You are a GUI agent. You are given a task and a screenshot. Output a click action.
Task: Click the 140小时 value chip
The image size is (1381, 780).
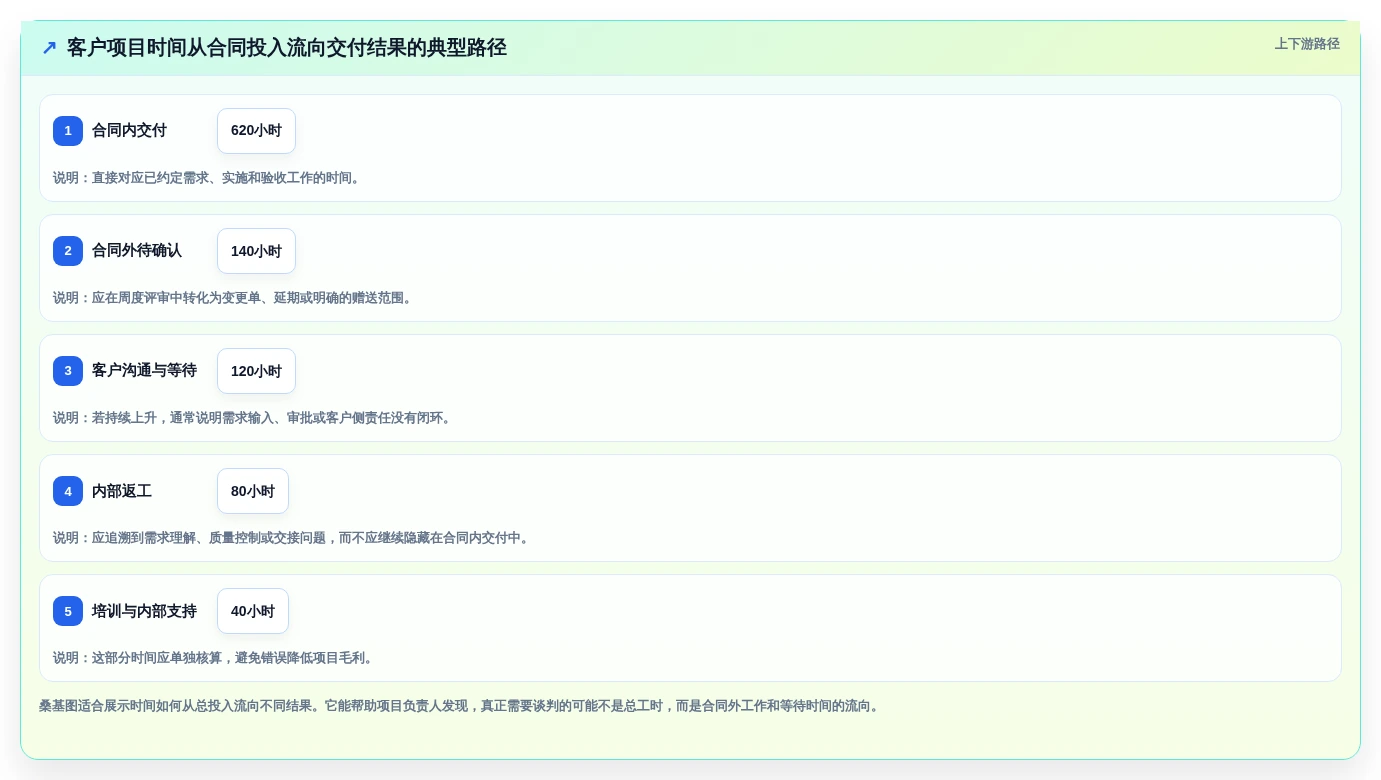tap(256, 251)
